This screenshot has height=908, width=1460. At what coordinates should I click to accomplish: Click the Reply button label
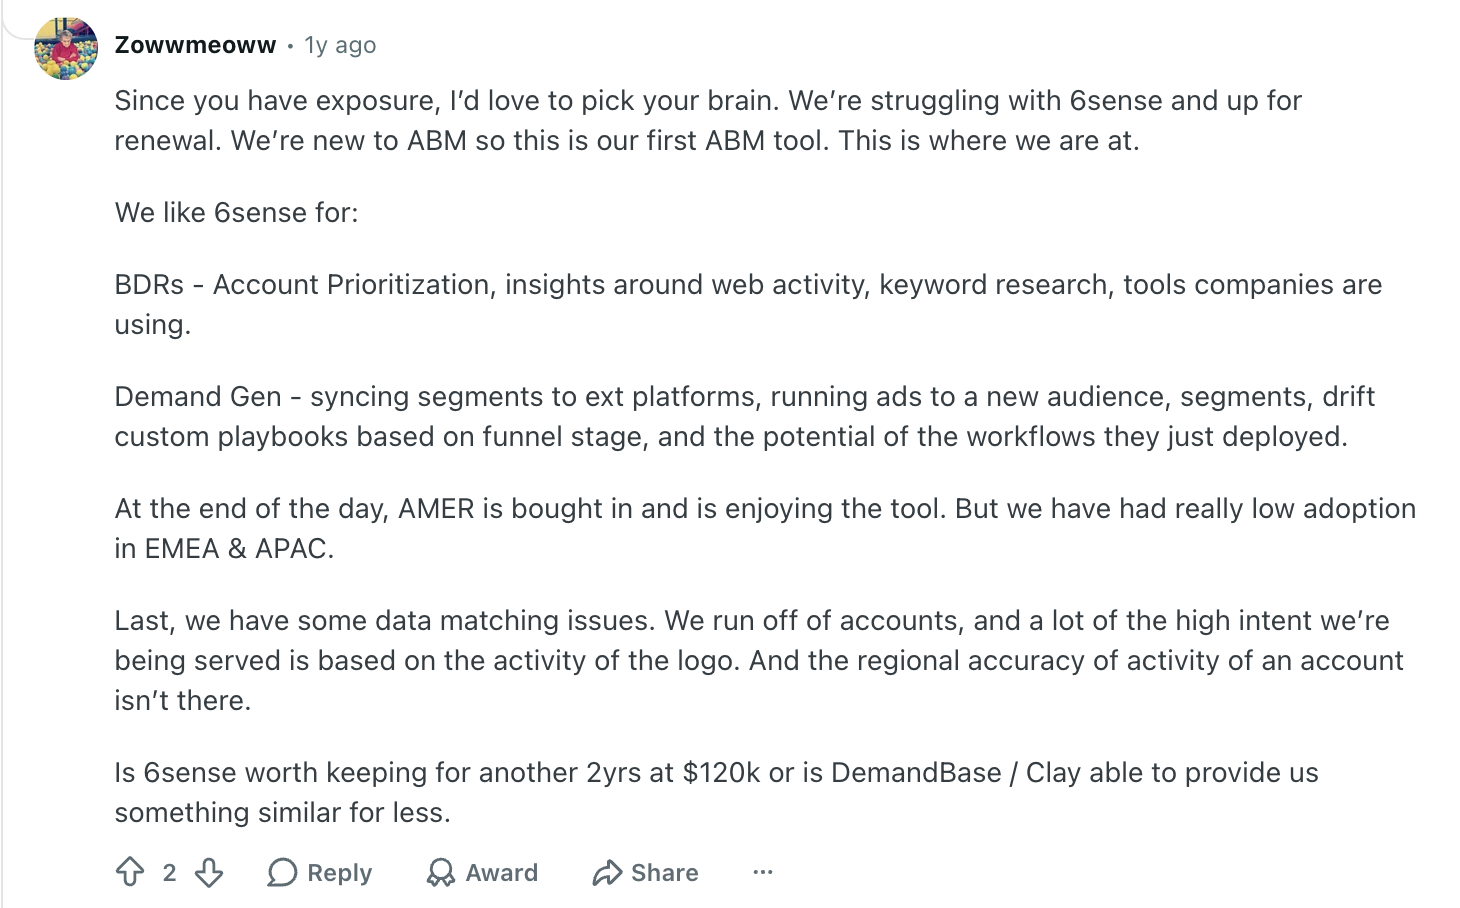click(x=339, y=873)
